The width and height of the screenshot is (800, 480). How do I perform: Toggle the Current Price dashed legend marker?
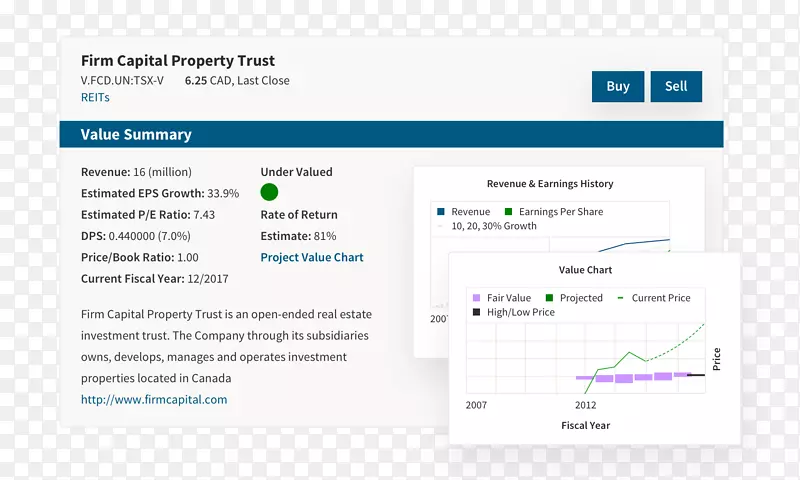coord(621,298)
